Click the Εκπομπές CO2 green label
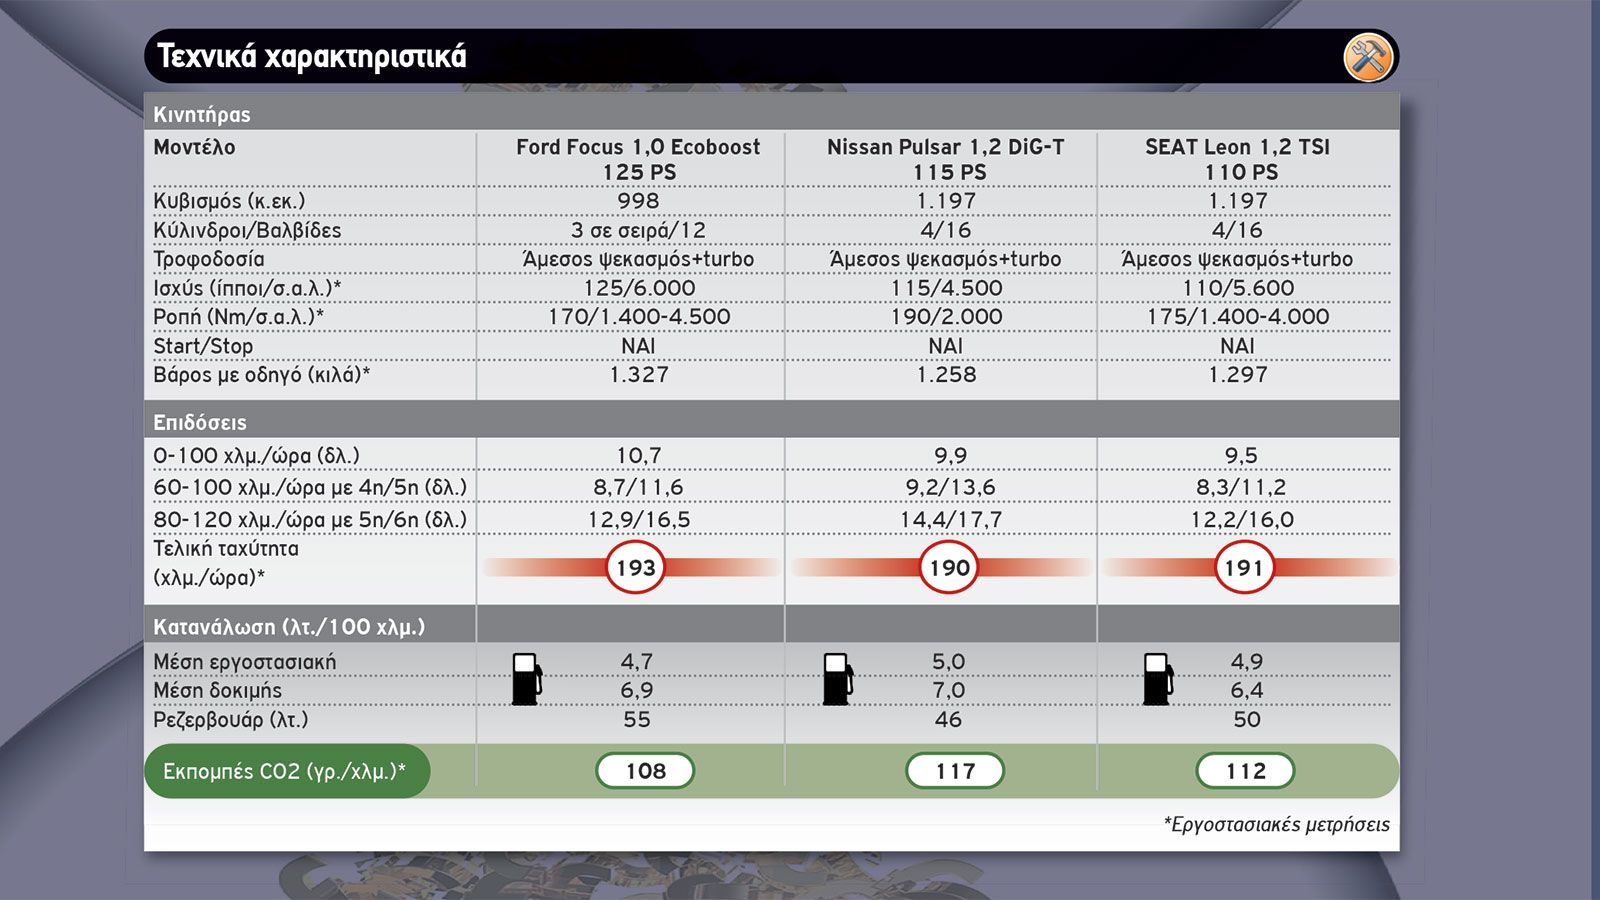The height and width of the screenshot is (900, 1600). pyautogui.click(x=287, y=771)
